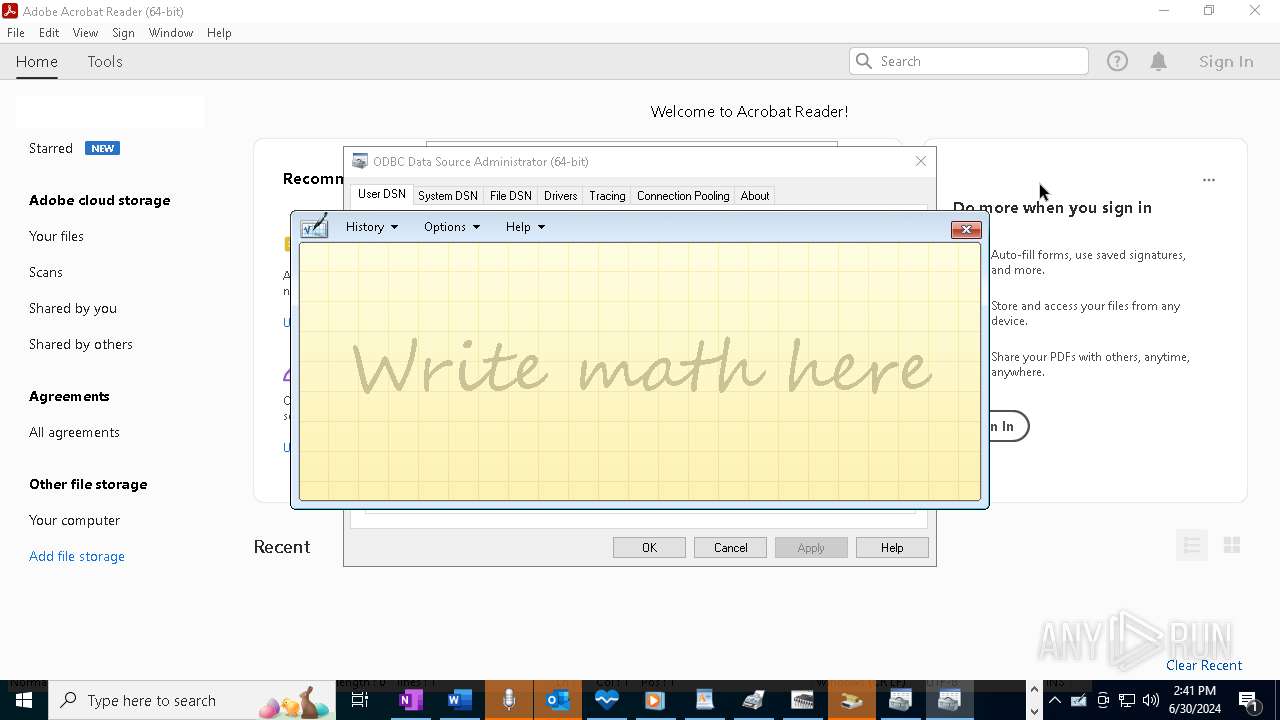Open OneNote from the taskbar

[x=410, y=700]
